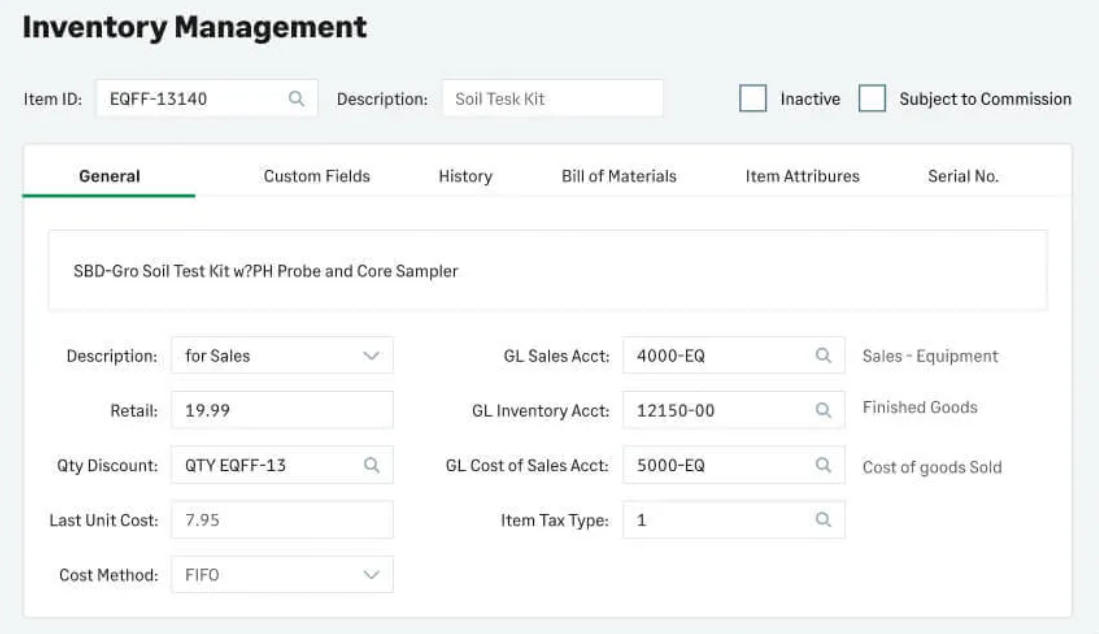Click the 'GL Inventory Acct:' label
The image size is (1099, 634).
[x=540, y=411]
